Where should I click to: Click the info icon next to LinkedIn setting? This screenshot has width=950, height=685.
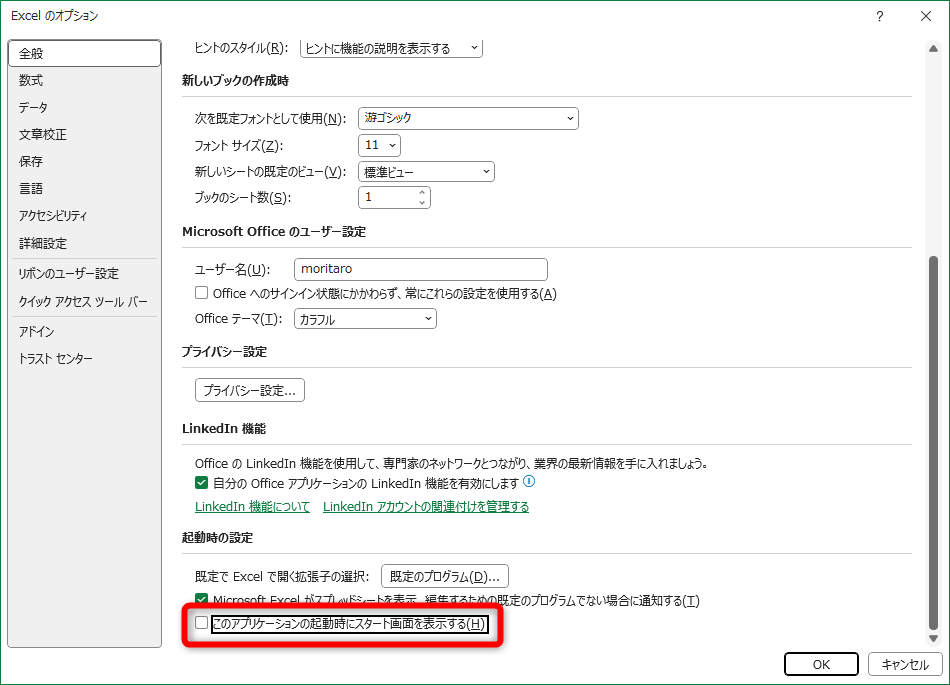pyautogui.click(x=528, y=482)
